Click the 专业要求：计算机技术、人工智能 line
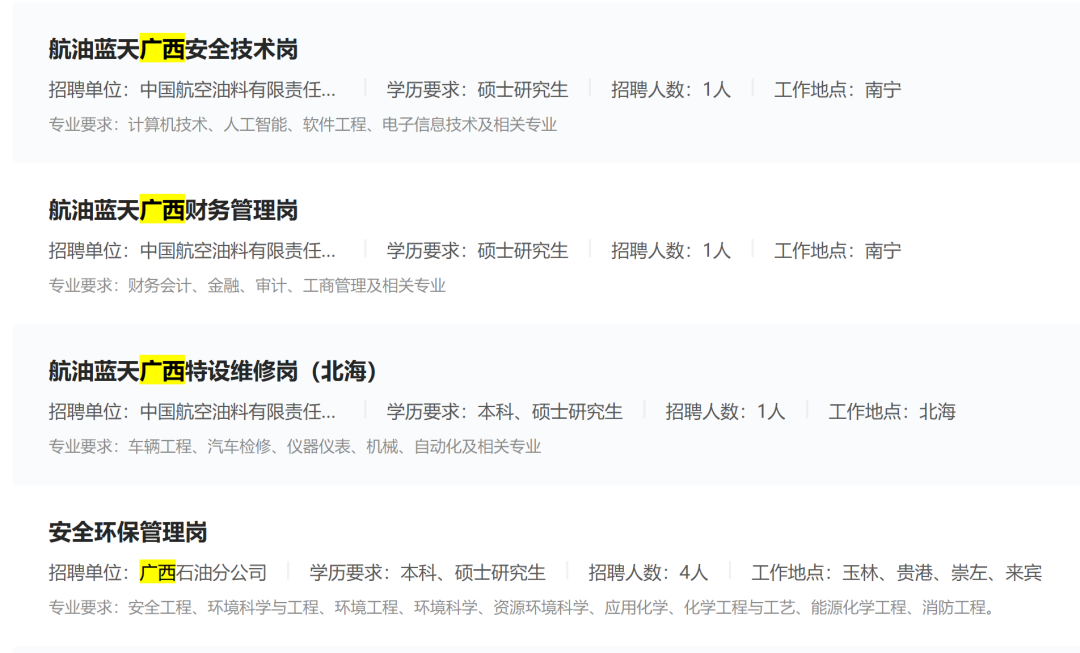Viewport: 1080px width, 653px height. tap(302, 125)
